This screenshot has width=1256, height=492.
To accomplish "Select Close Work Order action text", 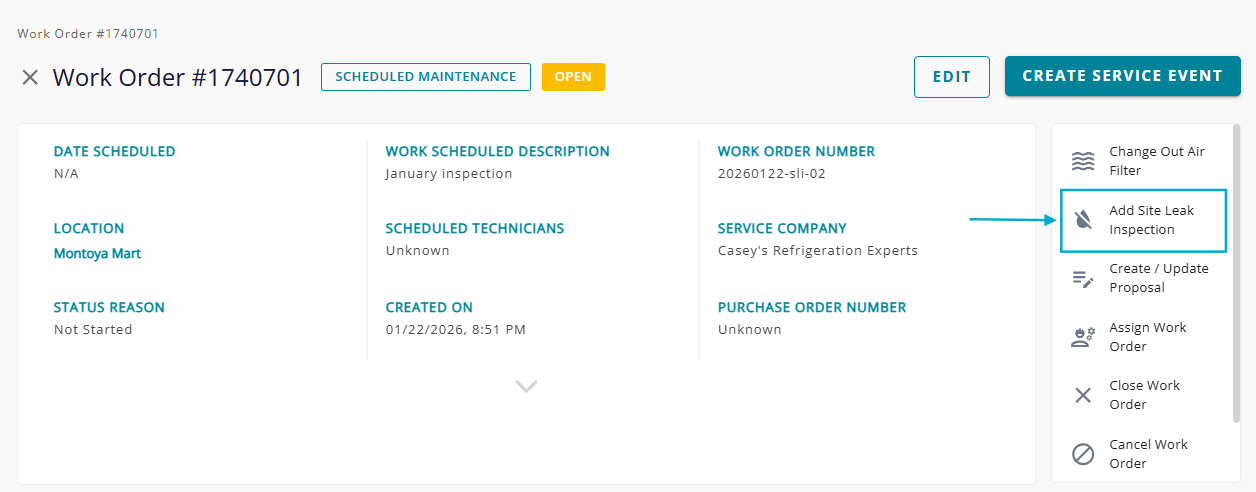I will pyautogui.click(x=1145, y=395).
